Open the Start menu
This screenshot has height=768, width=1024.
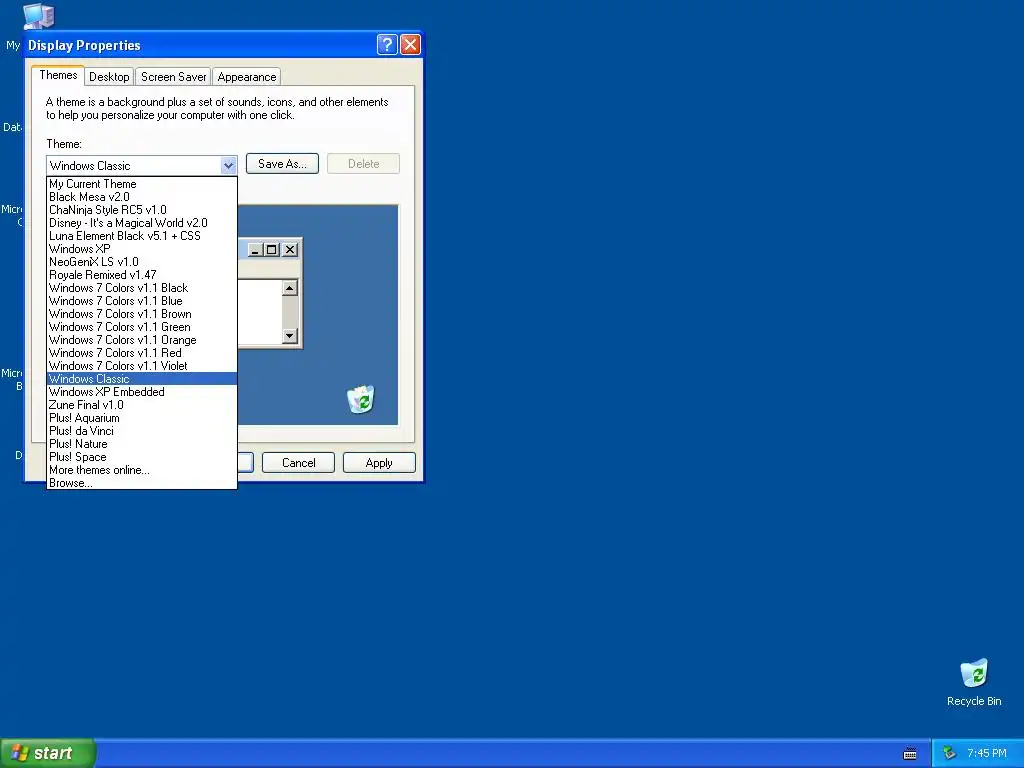coord(48,753)
